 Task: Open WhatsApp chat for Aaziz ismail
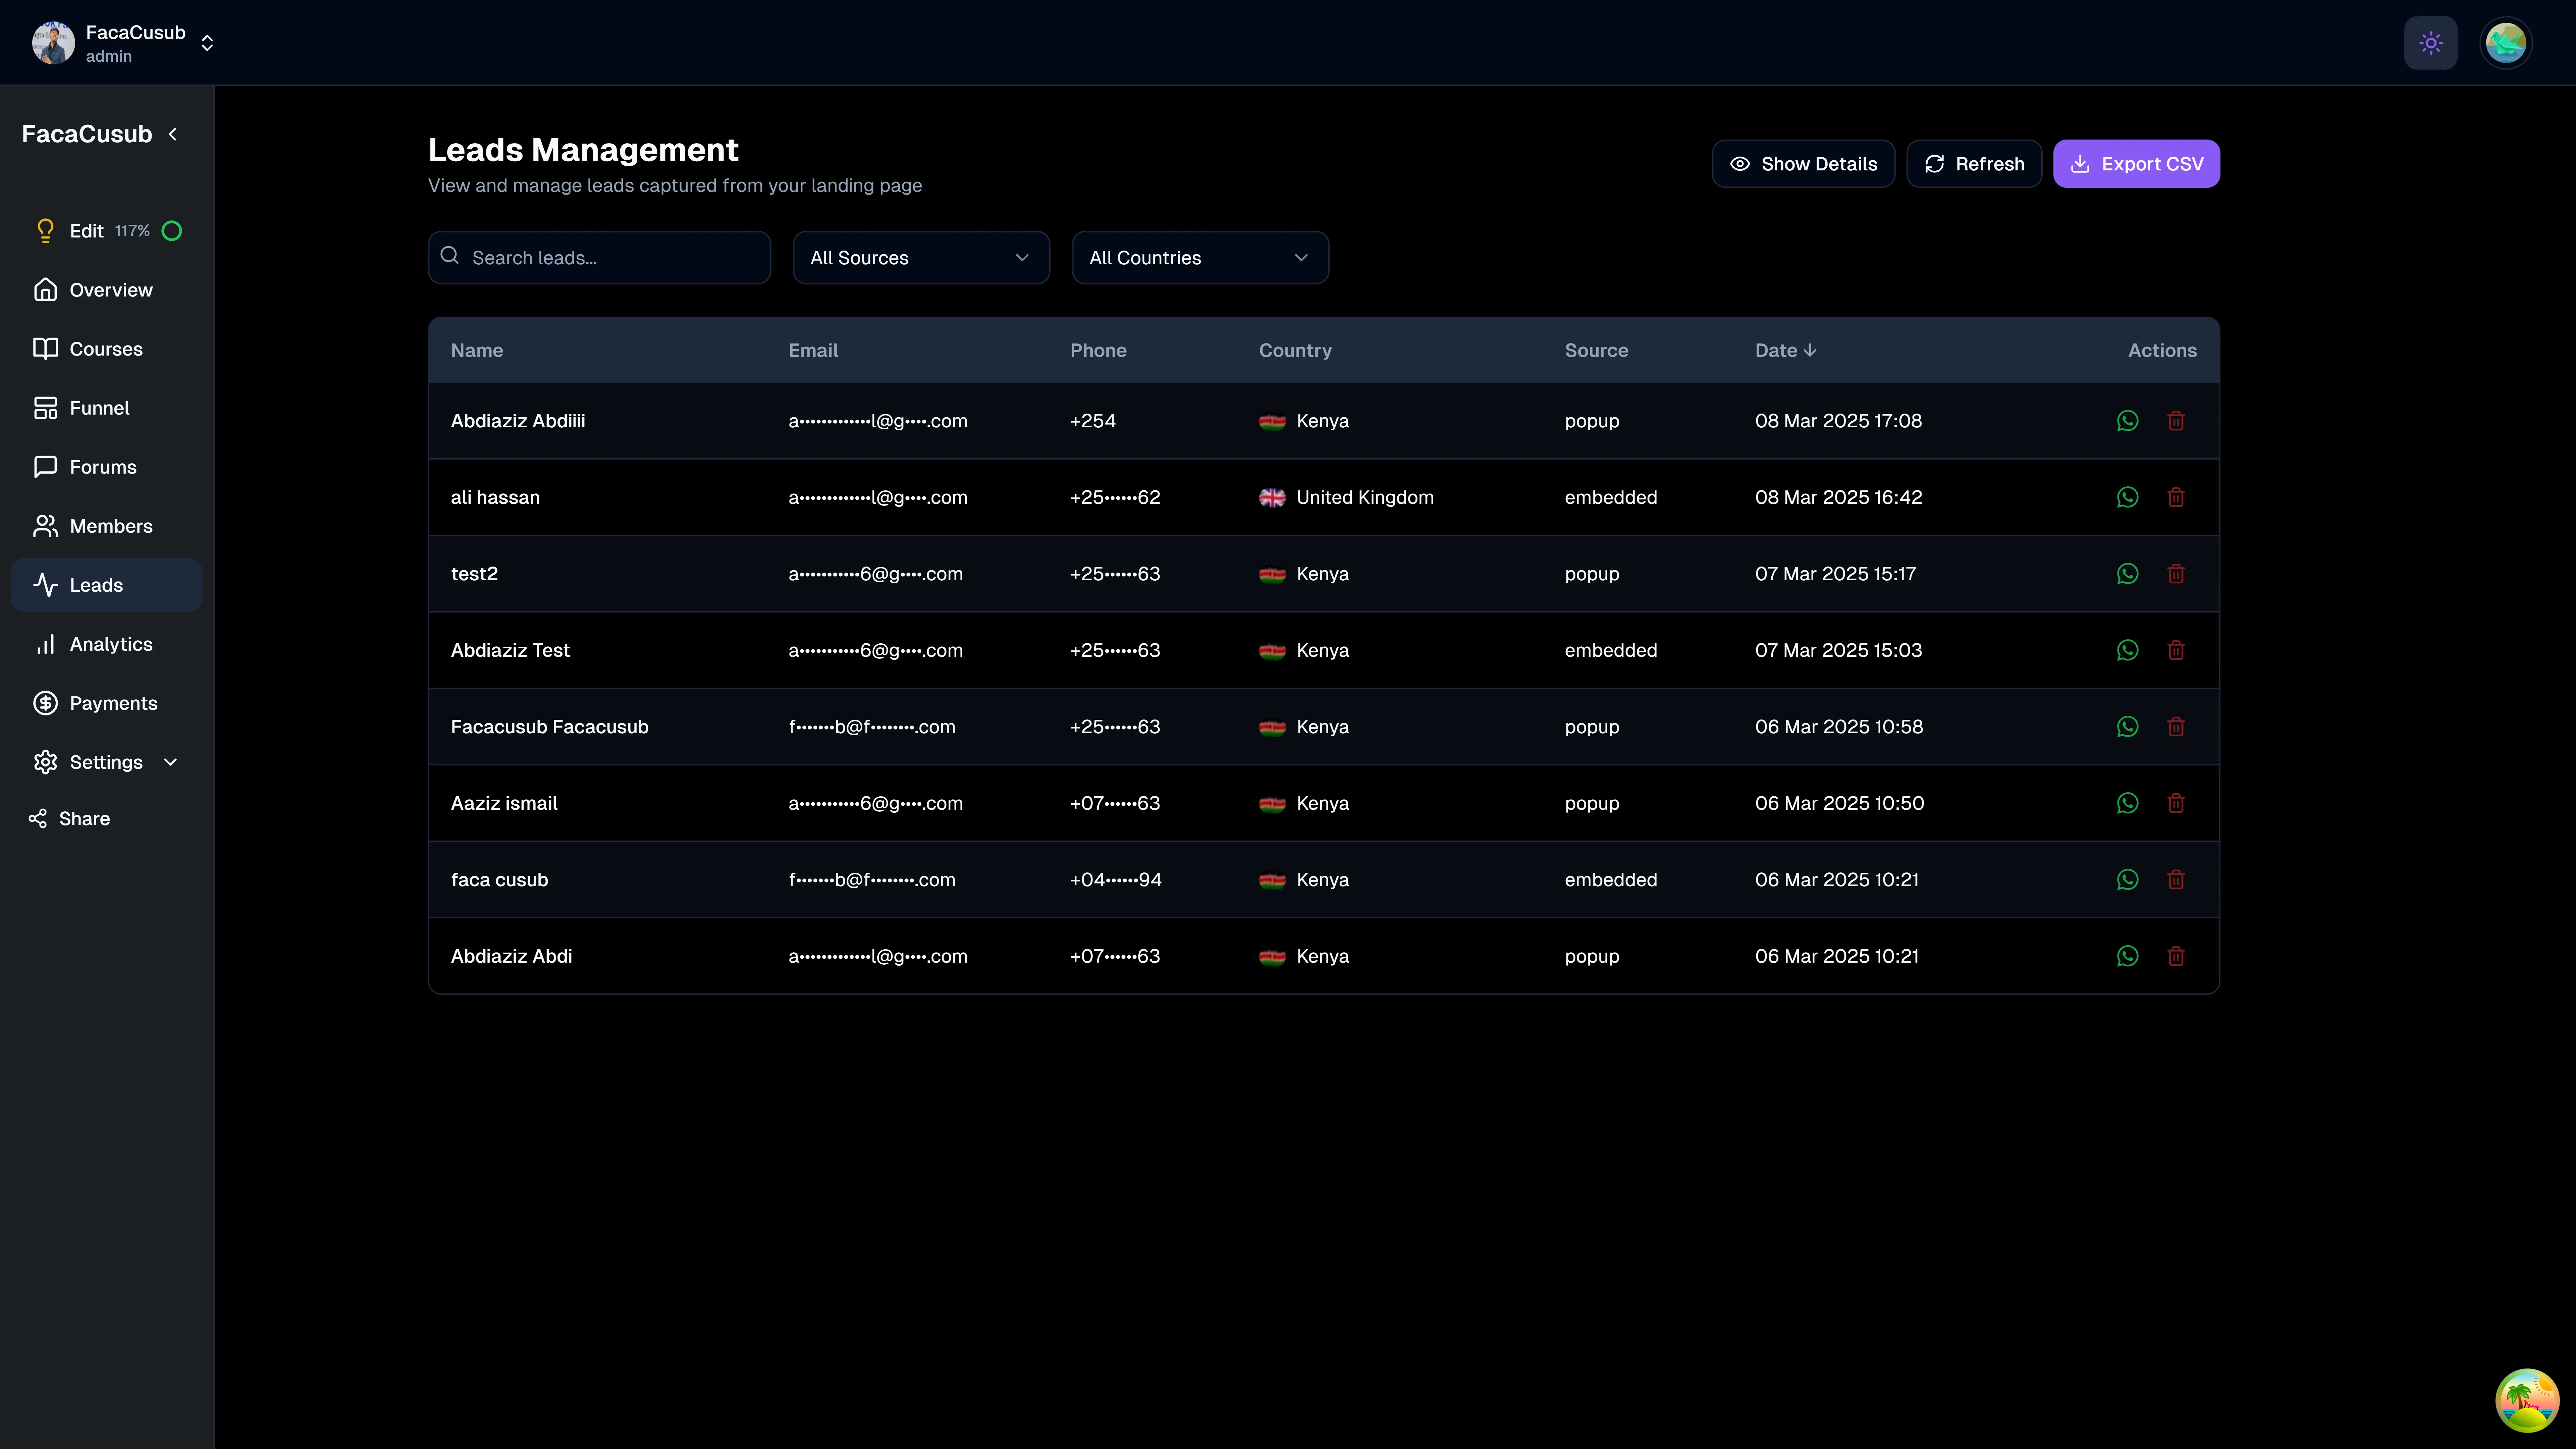(2127, 803)
